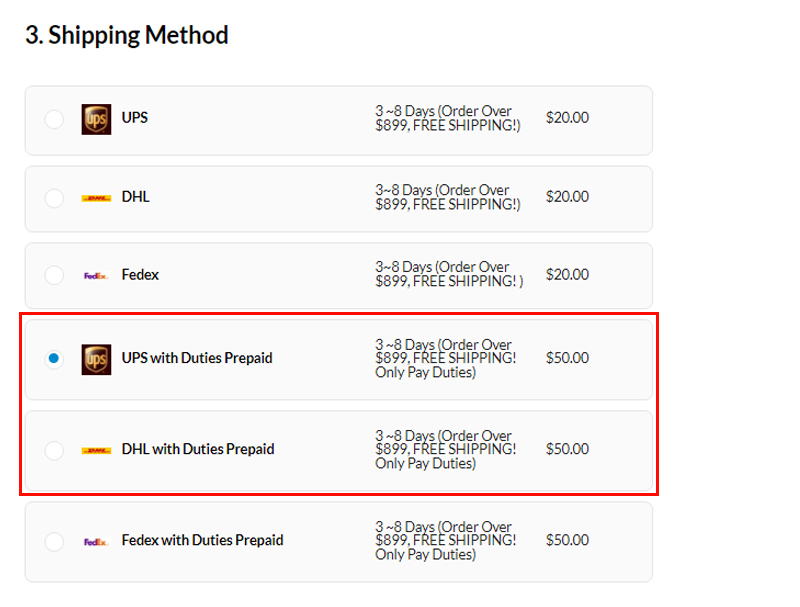Screen dimensions: 800x607
Task: Click $50.00 price for Fedex Duties Prepaid
Action: [567, 540]
